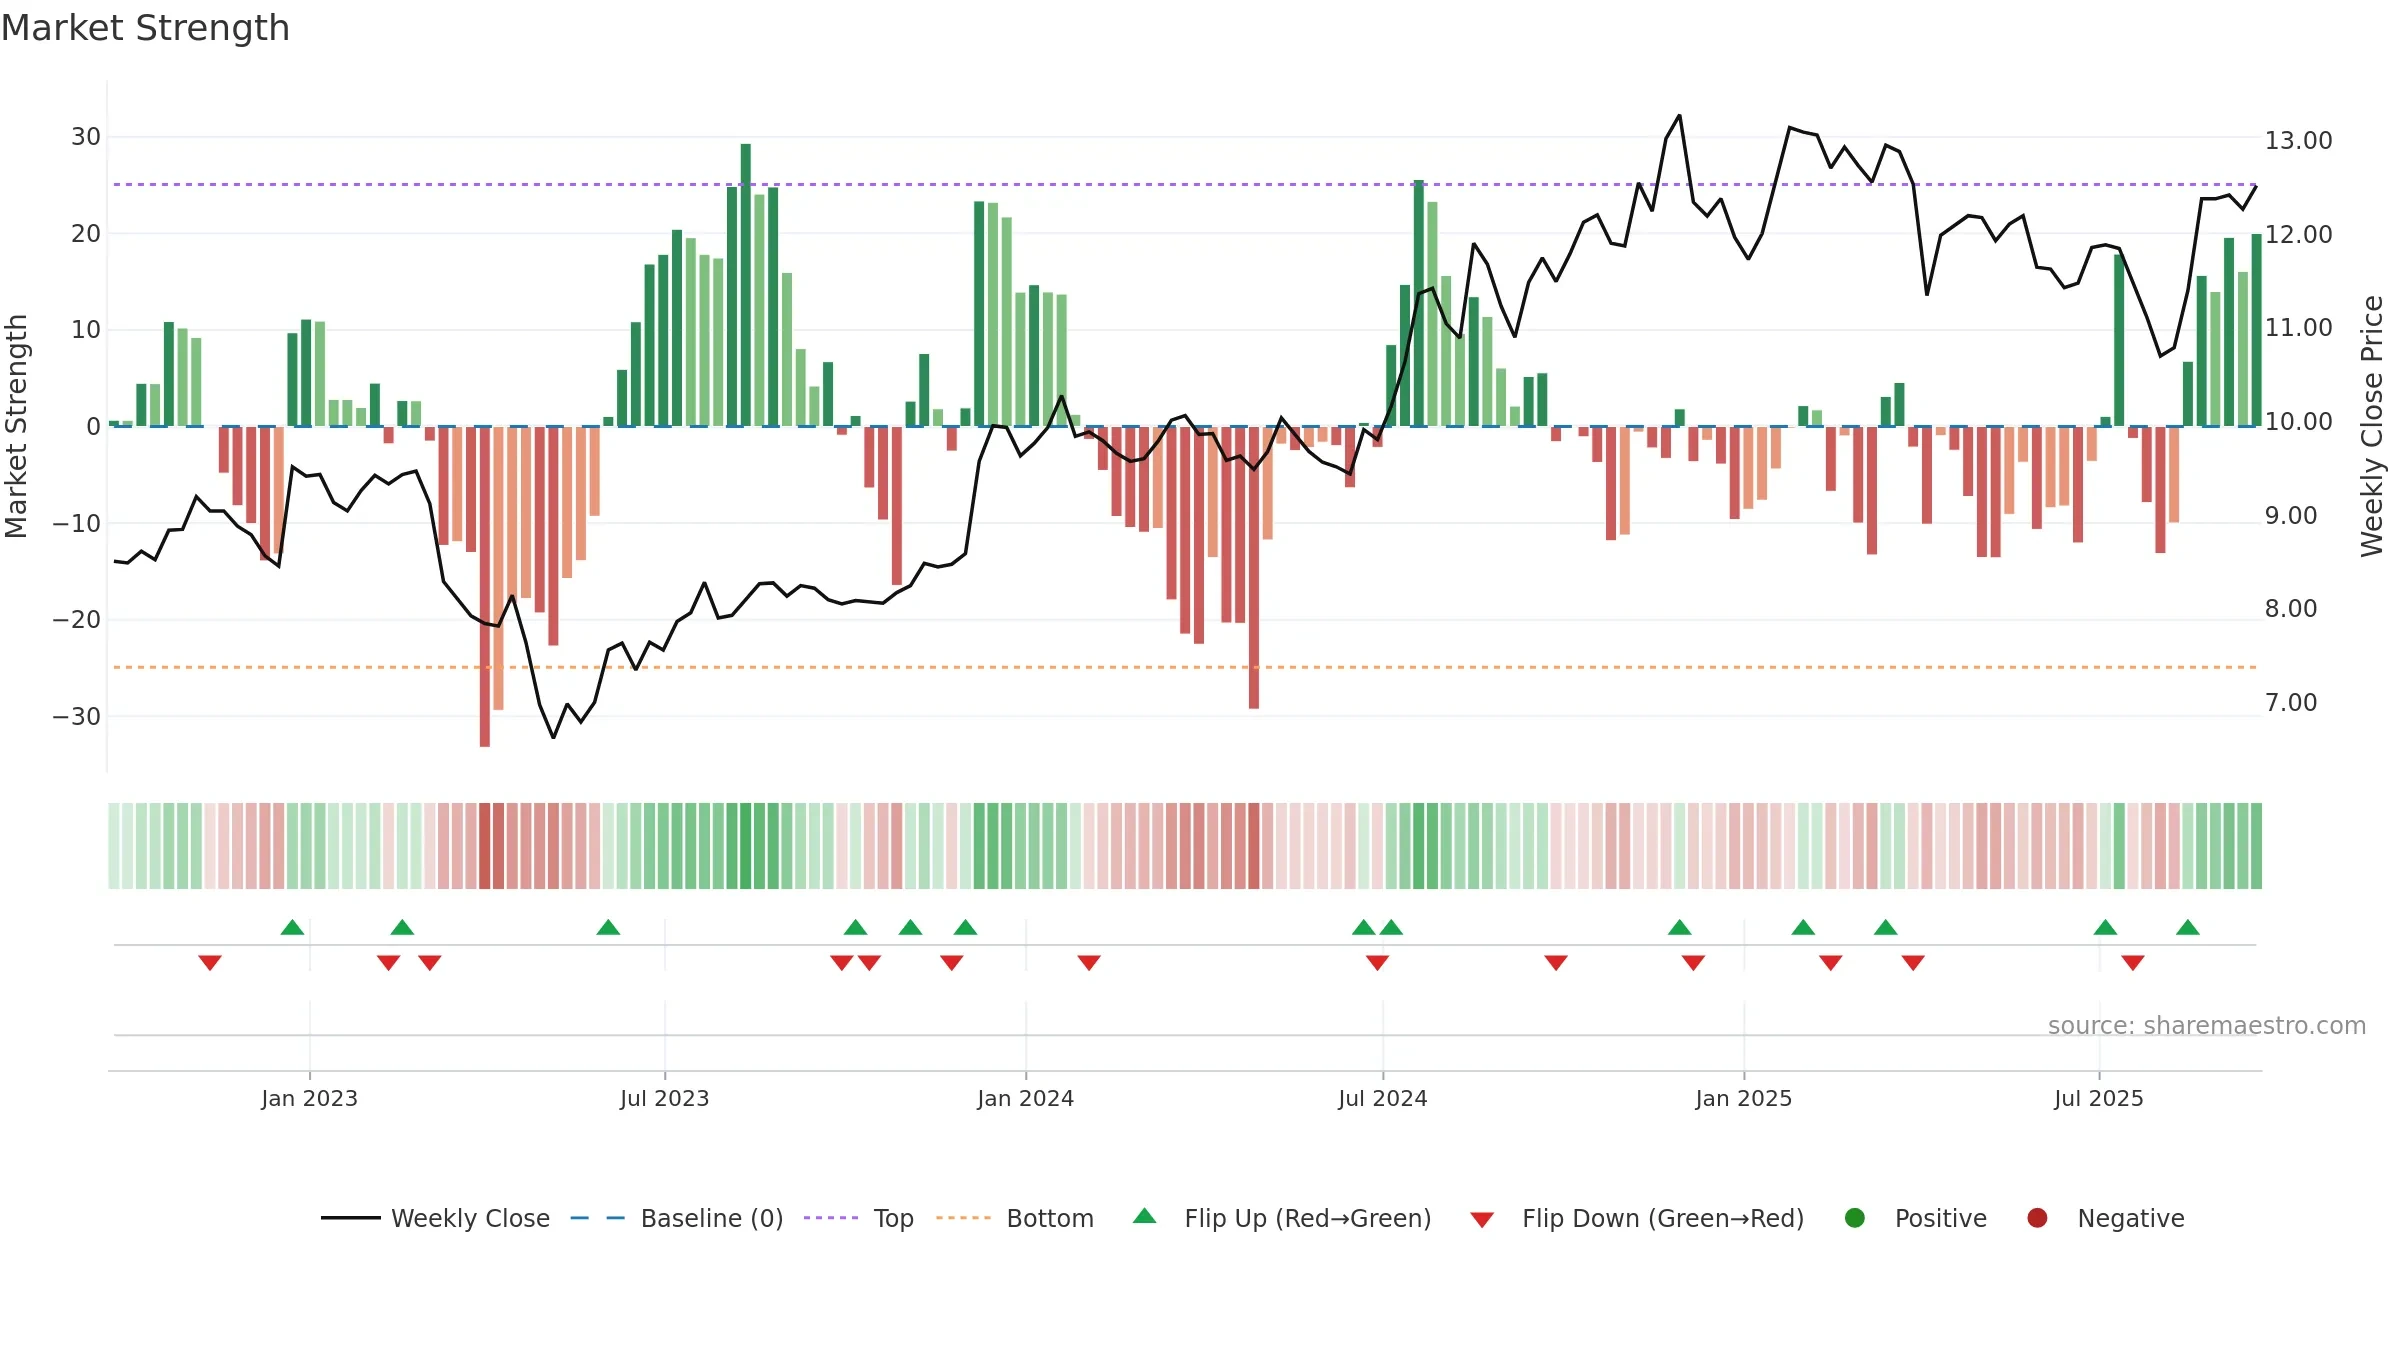Toggle the Weekly Close legend entry

(x=436, y=1218)
